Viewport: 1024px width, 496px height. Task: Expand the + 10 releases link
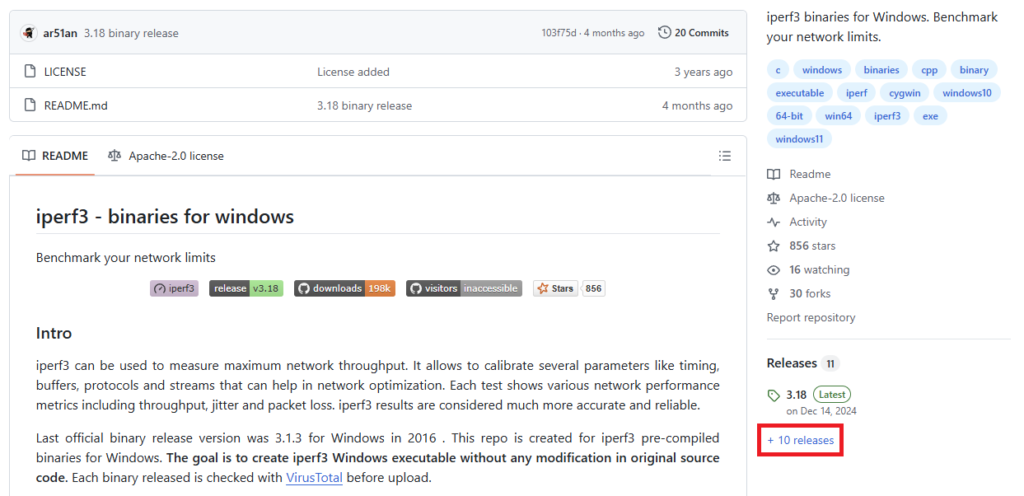tap(800, 440)
